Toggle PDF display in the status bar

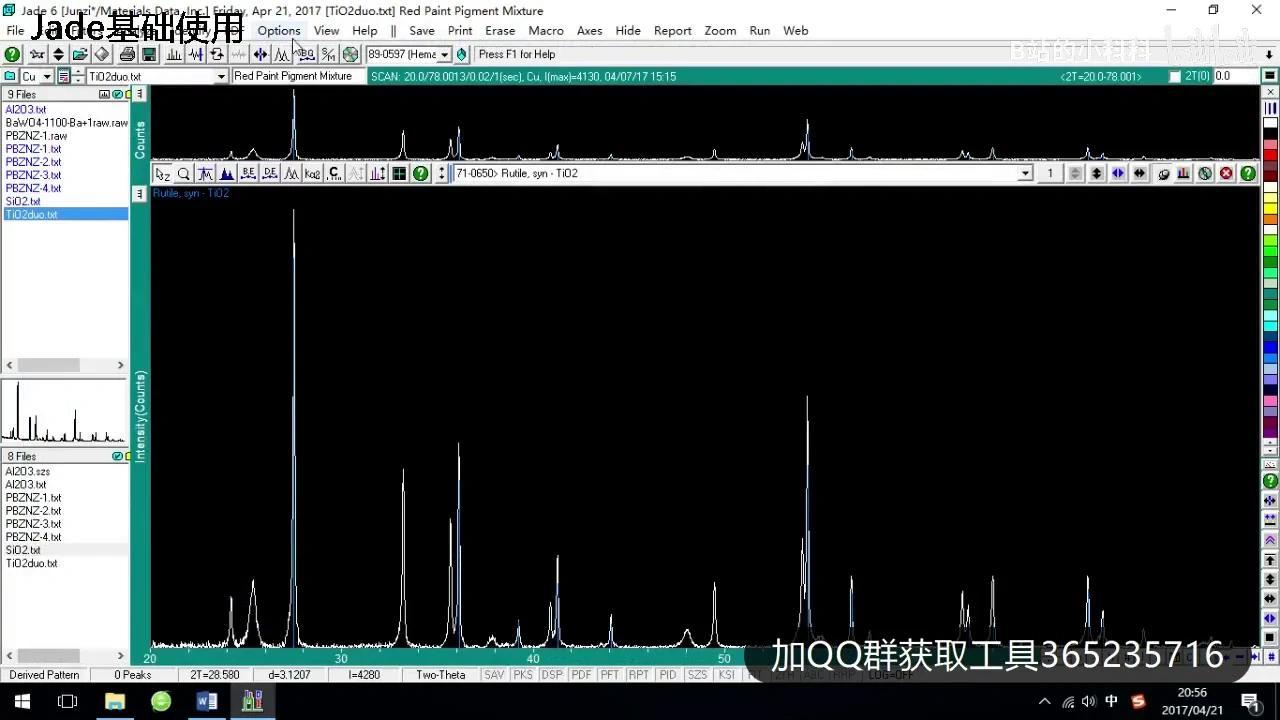(581, 675)
